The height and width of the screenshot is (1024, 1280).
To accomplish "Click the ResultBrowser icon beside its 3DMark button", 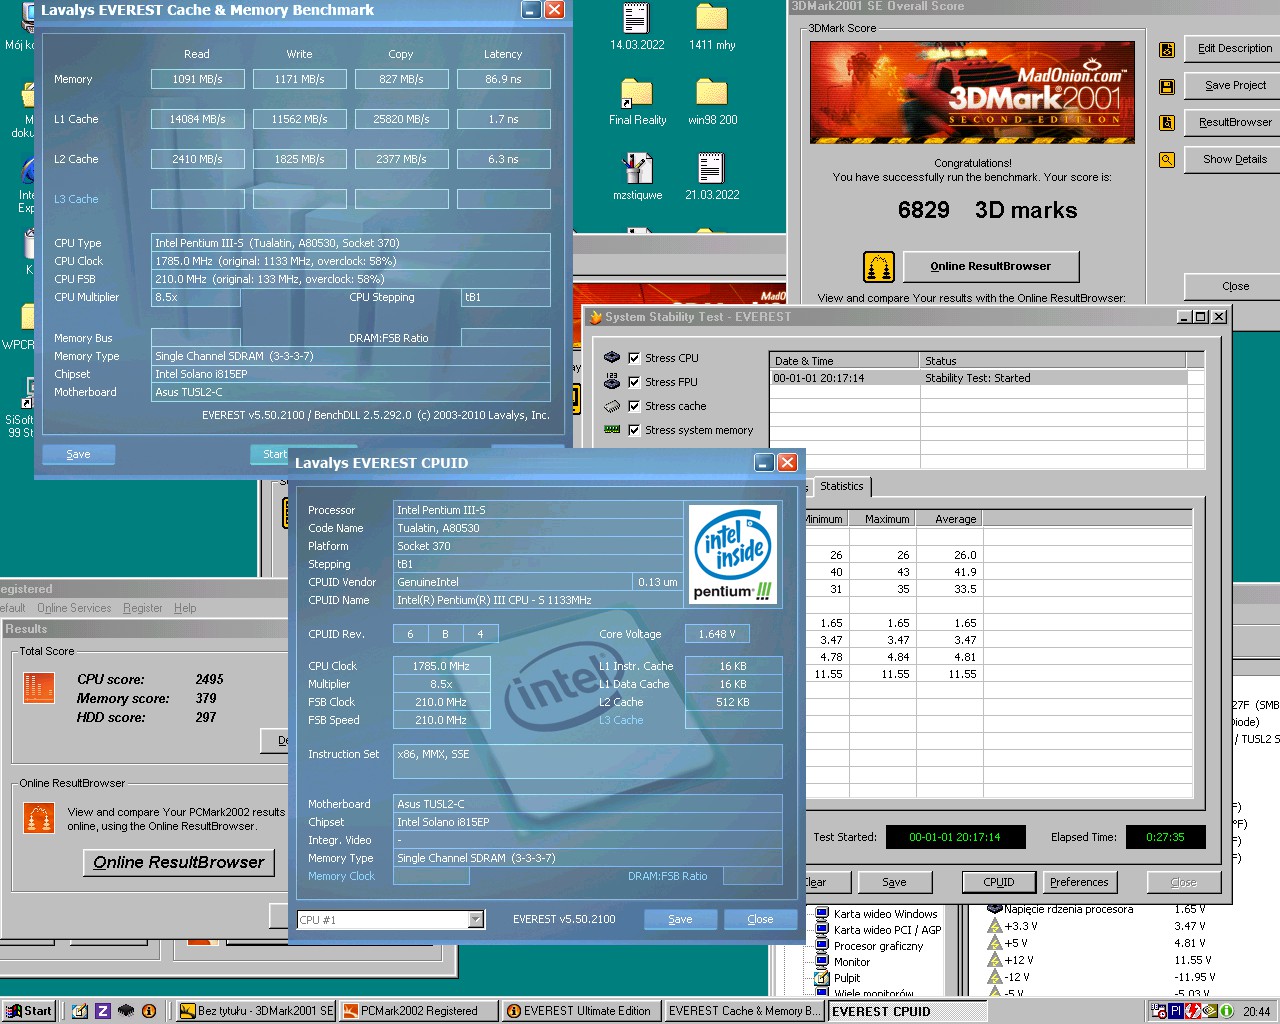I will (x=1166, y=123).
